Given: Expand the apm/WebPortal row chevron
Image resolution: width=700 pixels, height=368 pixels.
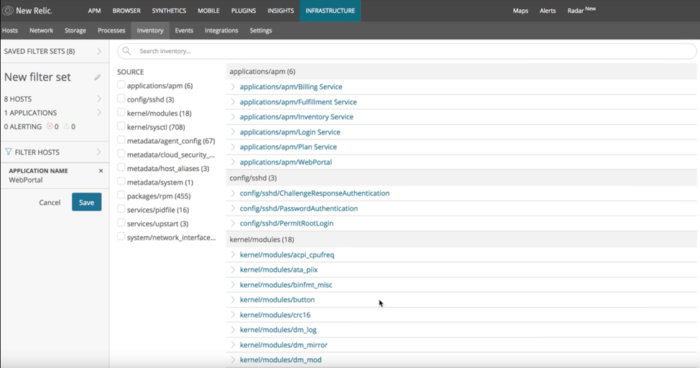Looking at the screenshot, I should pos(233,162).
